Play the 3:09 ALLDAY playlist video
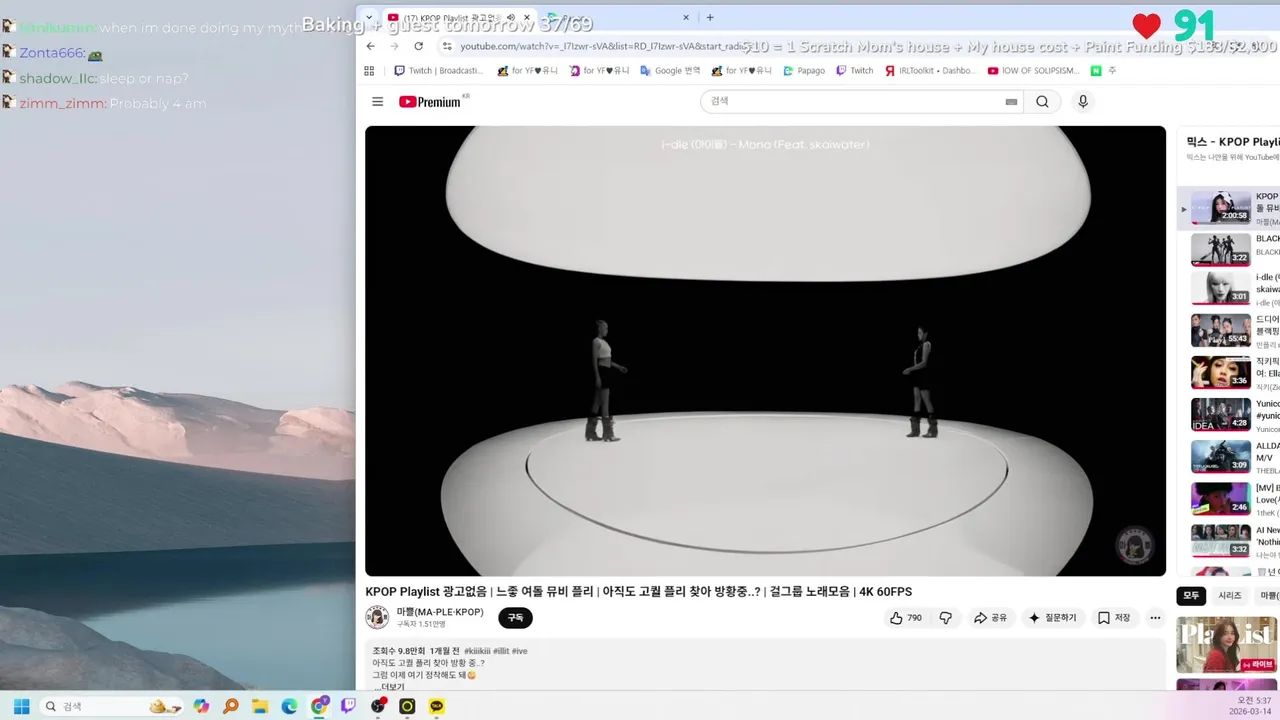Image resolution: width=1280 pixels, height=720 pixels. click(1220, 456)
